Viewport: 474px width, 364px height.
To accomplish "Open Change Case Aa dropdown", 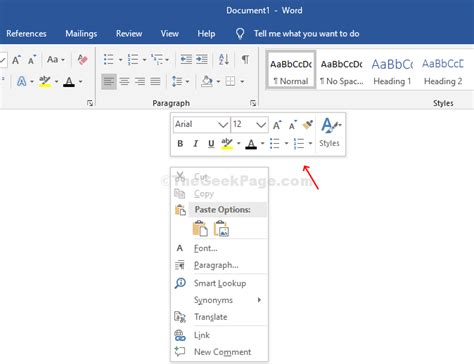I will (x=56, y=60).
